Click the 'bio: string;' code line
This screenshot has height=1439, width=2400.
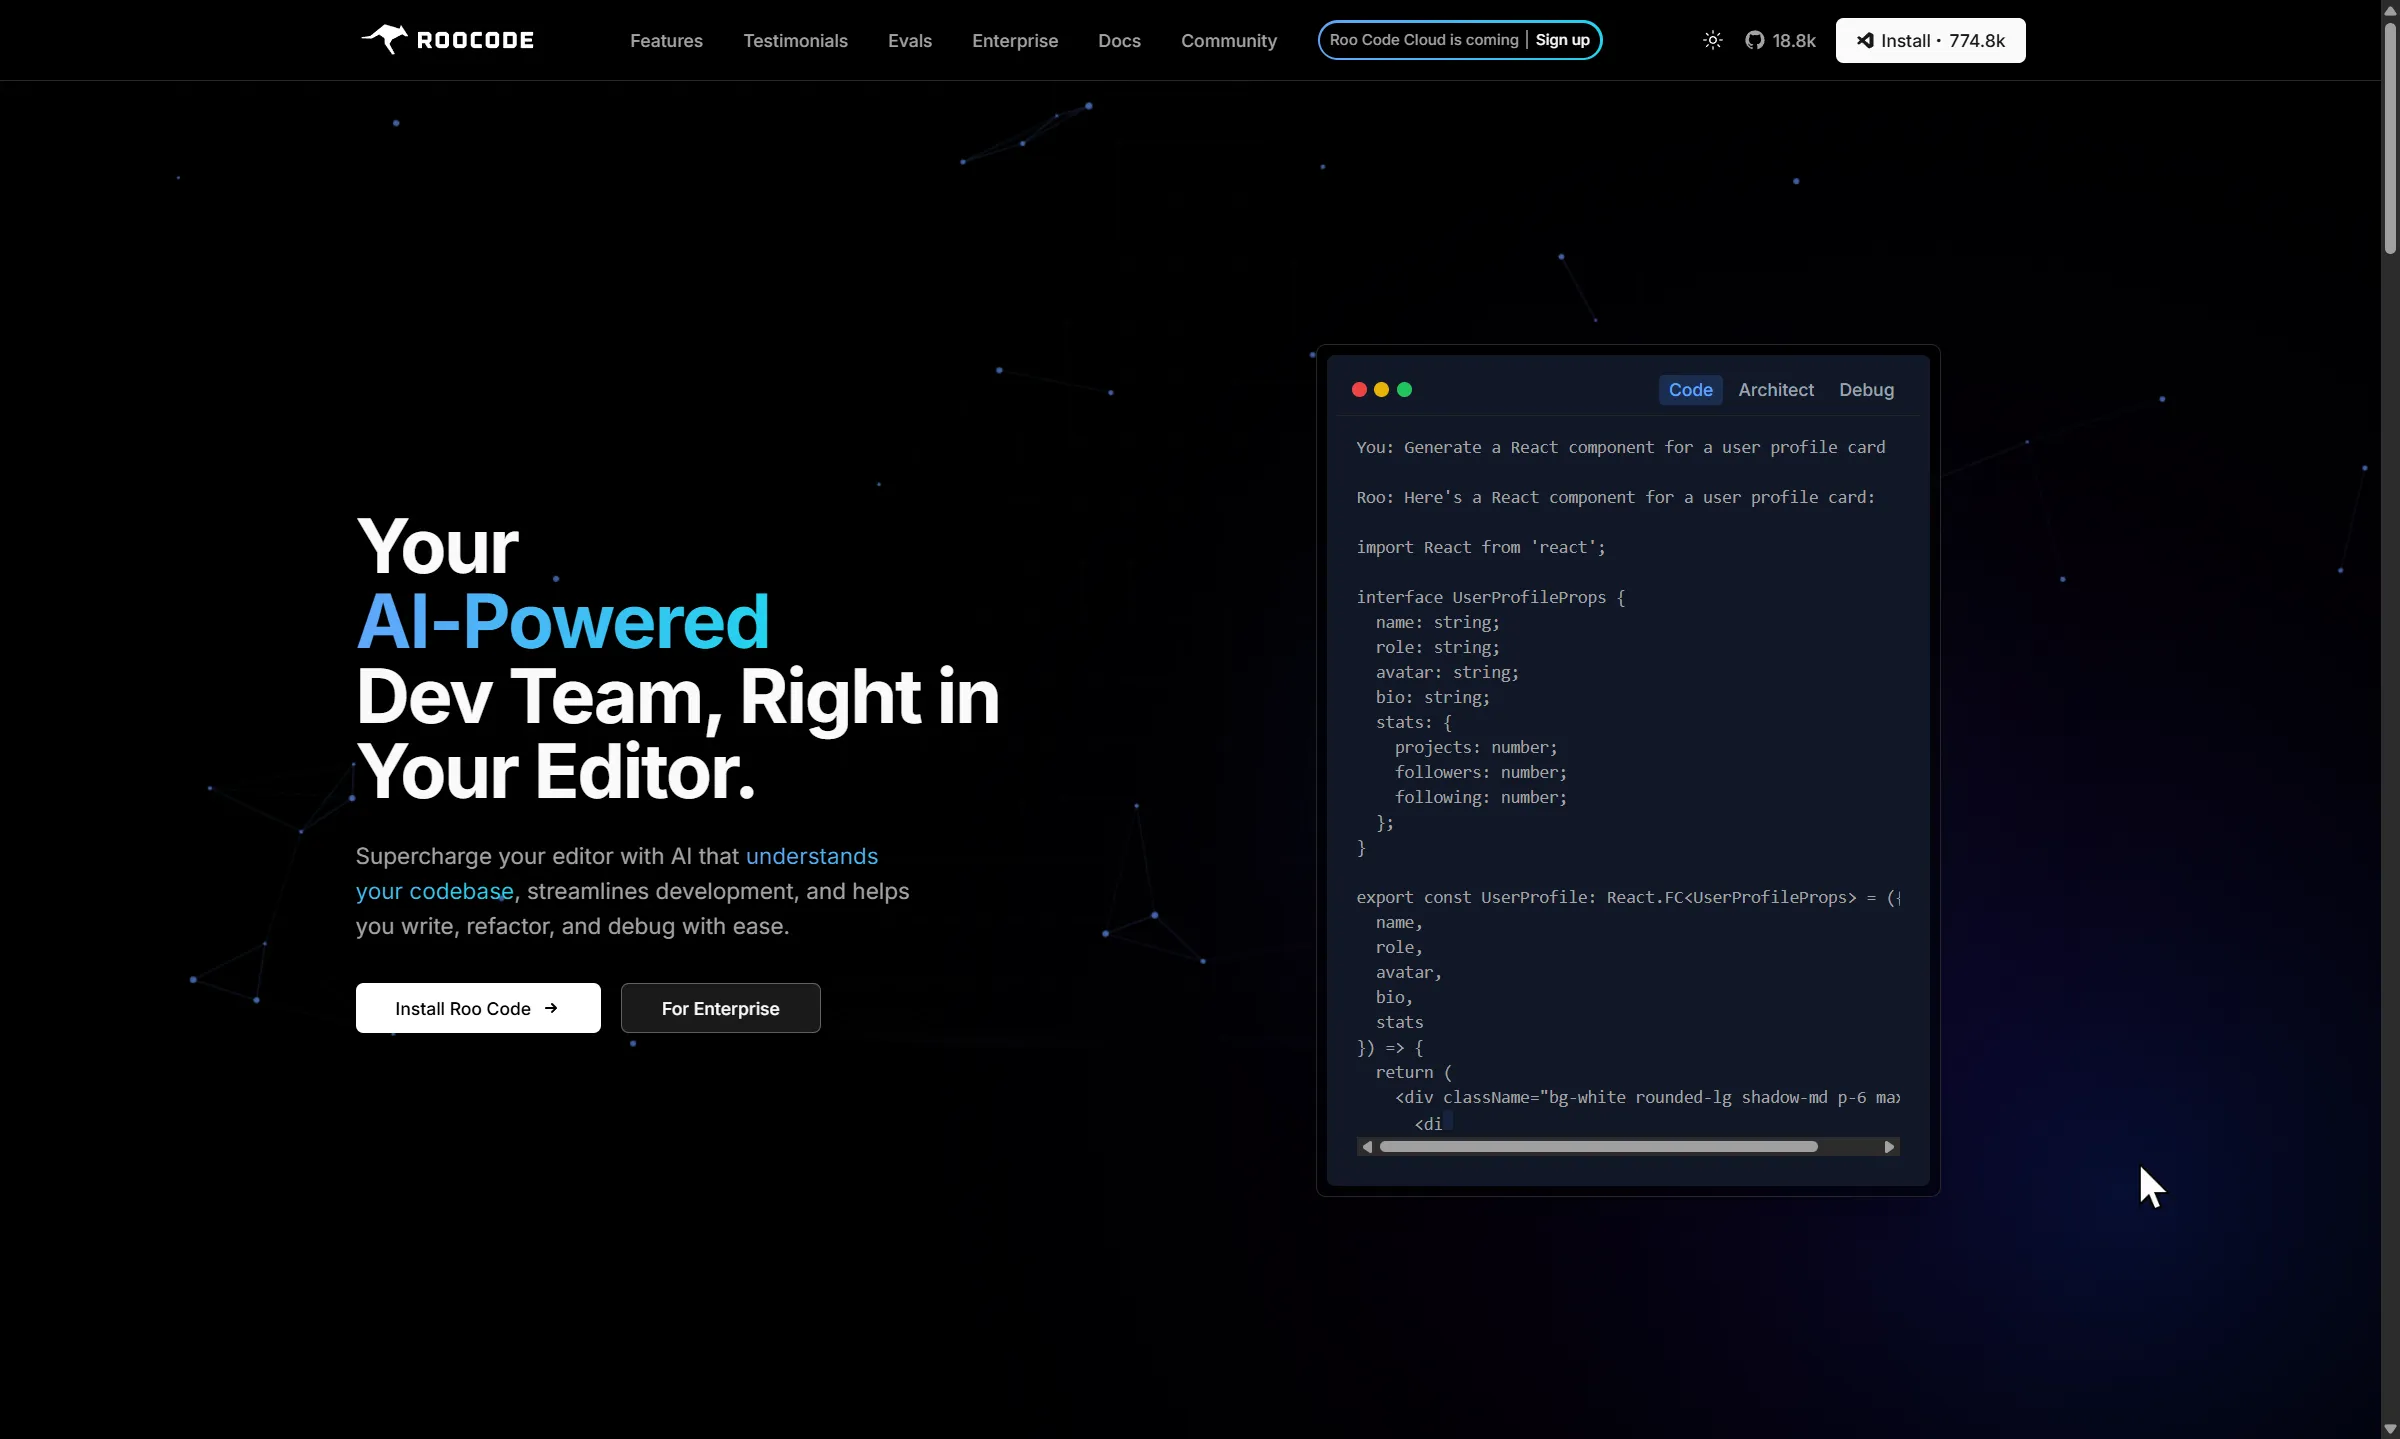1433,698
